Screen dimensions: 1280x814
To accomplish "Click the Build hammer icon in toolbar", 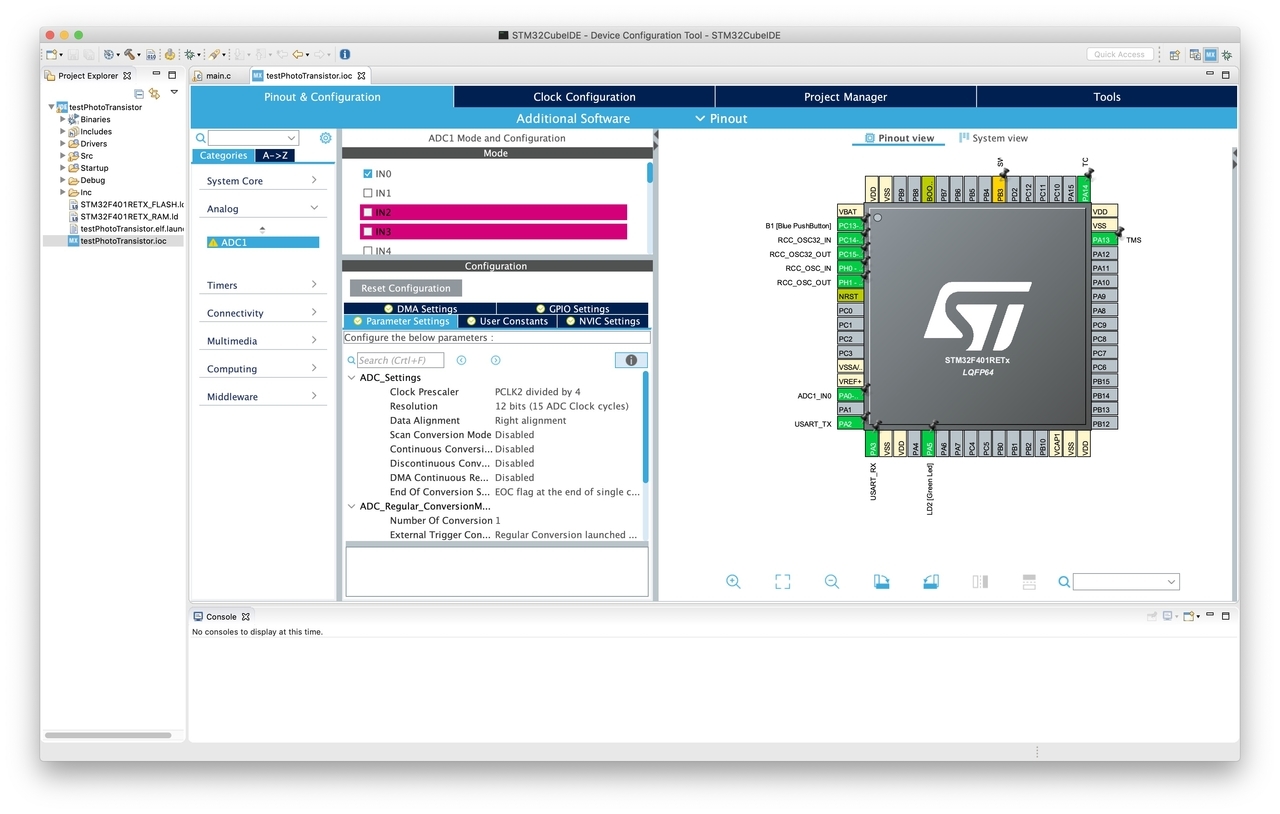I will point(129,54).
